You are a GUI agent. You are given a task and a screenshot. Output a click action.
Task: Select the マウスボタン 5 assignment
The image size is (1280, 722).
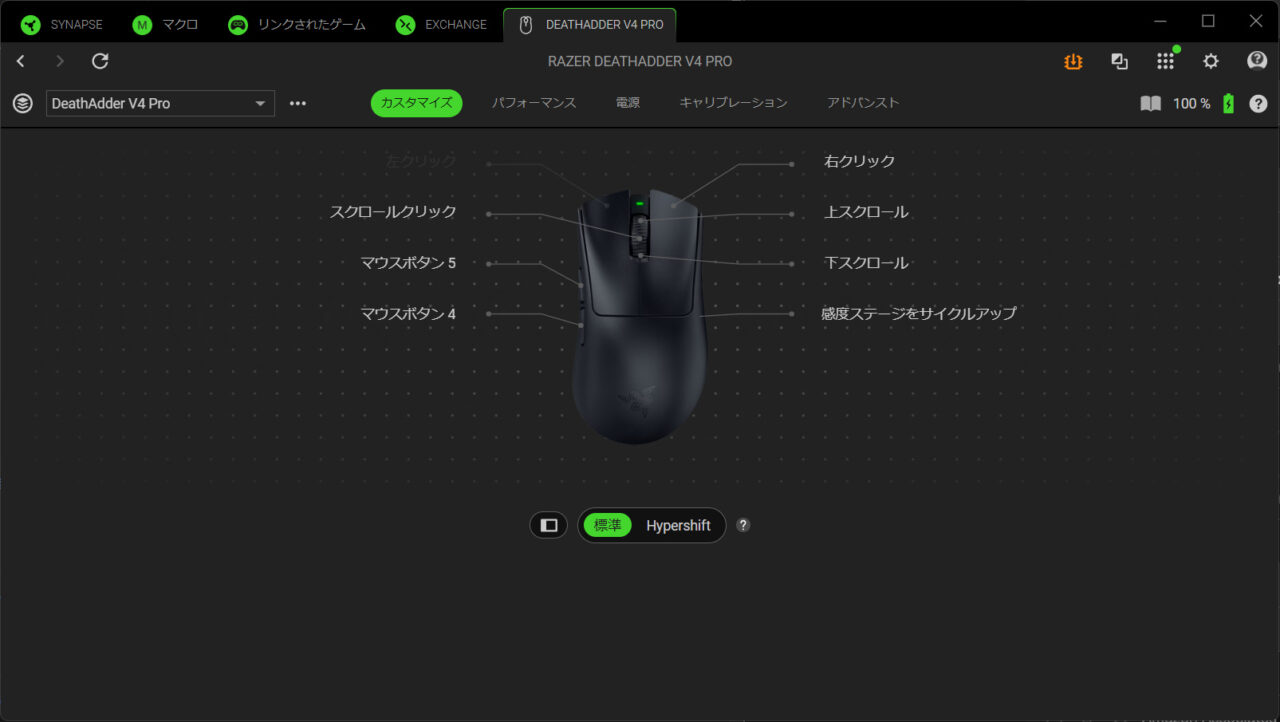(x=408, y=263)
